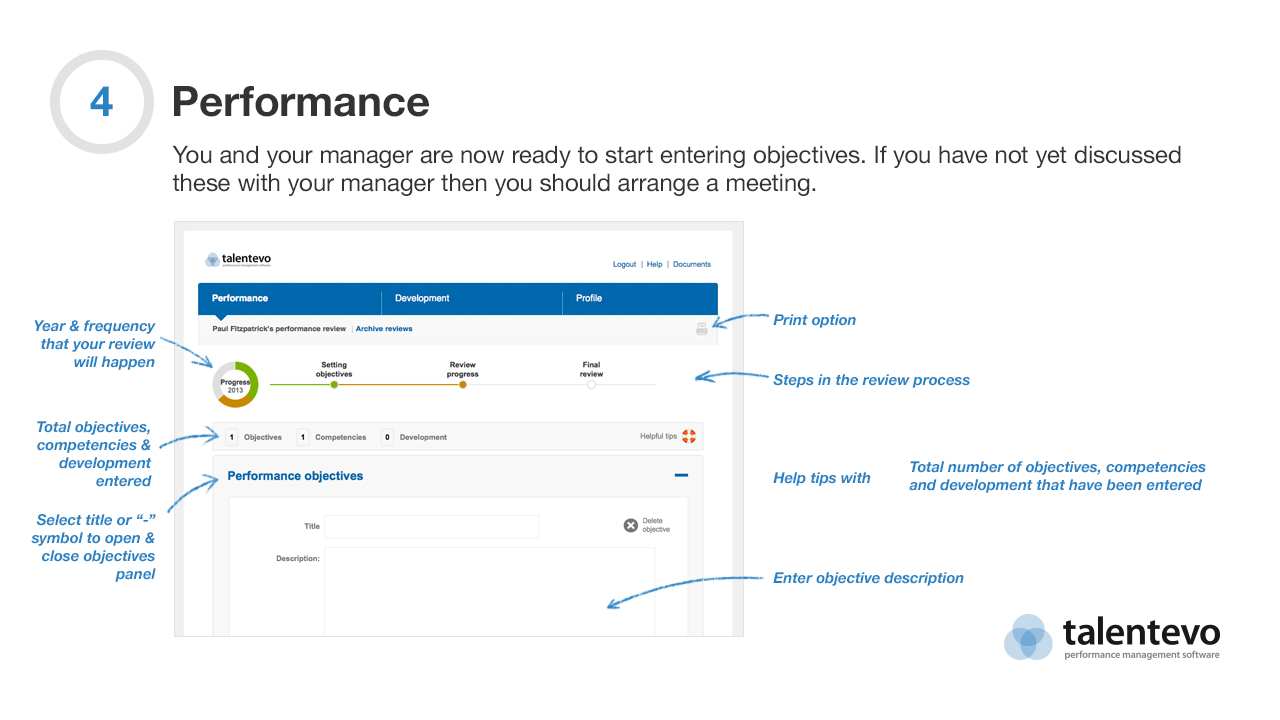This screenshot has height=720, width=1280.
Task: Click the printer icon
Action: point(702,329)
